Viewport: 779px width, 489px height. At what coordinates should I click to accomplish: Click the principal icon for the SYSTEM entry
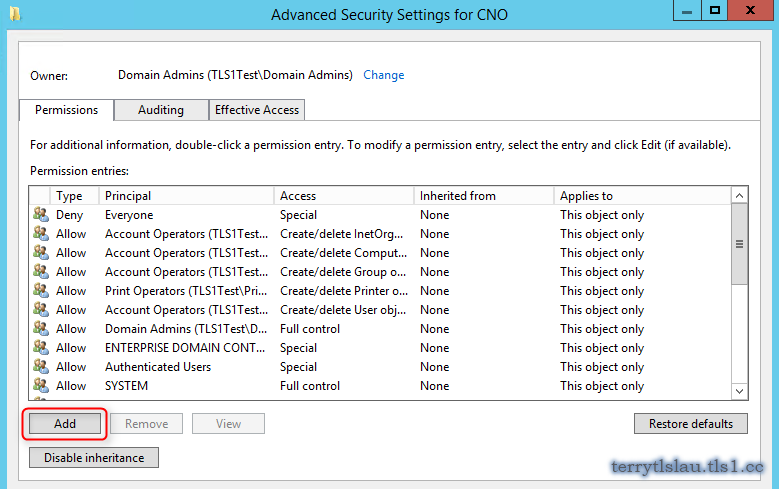coord(40,386)
